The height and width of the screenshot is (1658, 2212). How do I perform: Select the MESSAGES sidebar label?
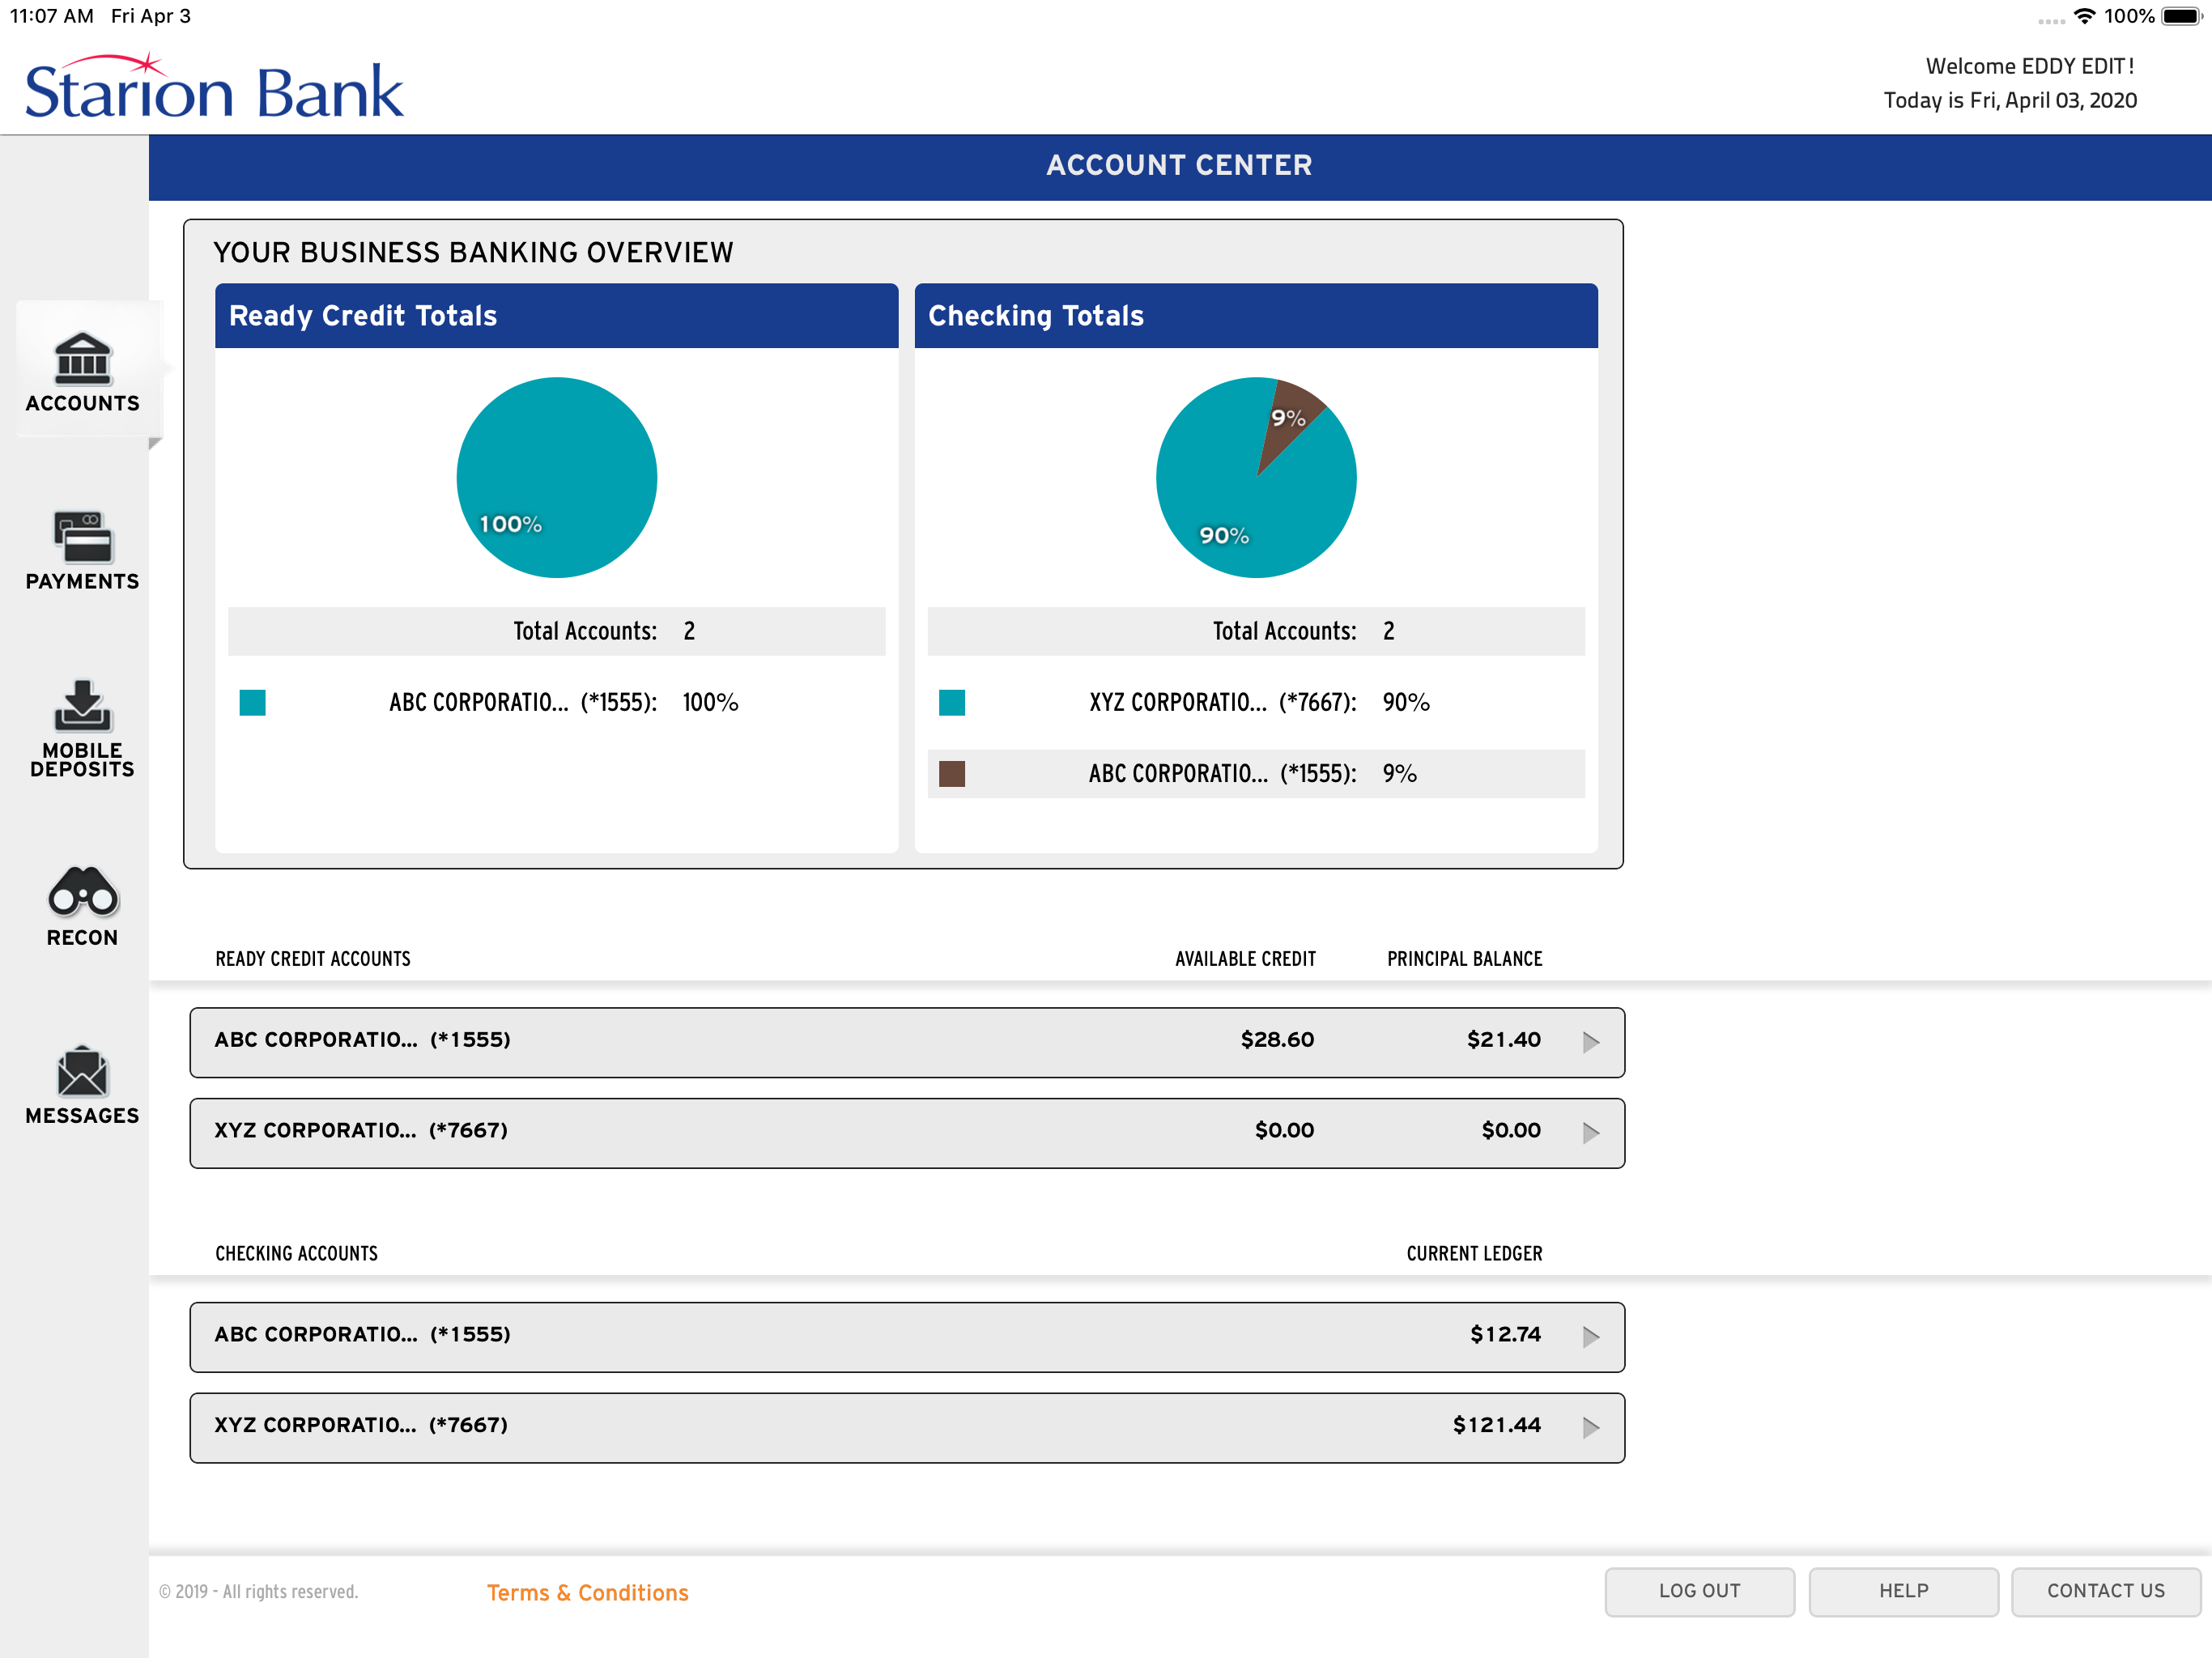[x=82, y=1115]
